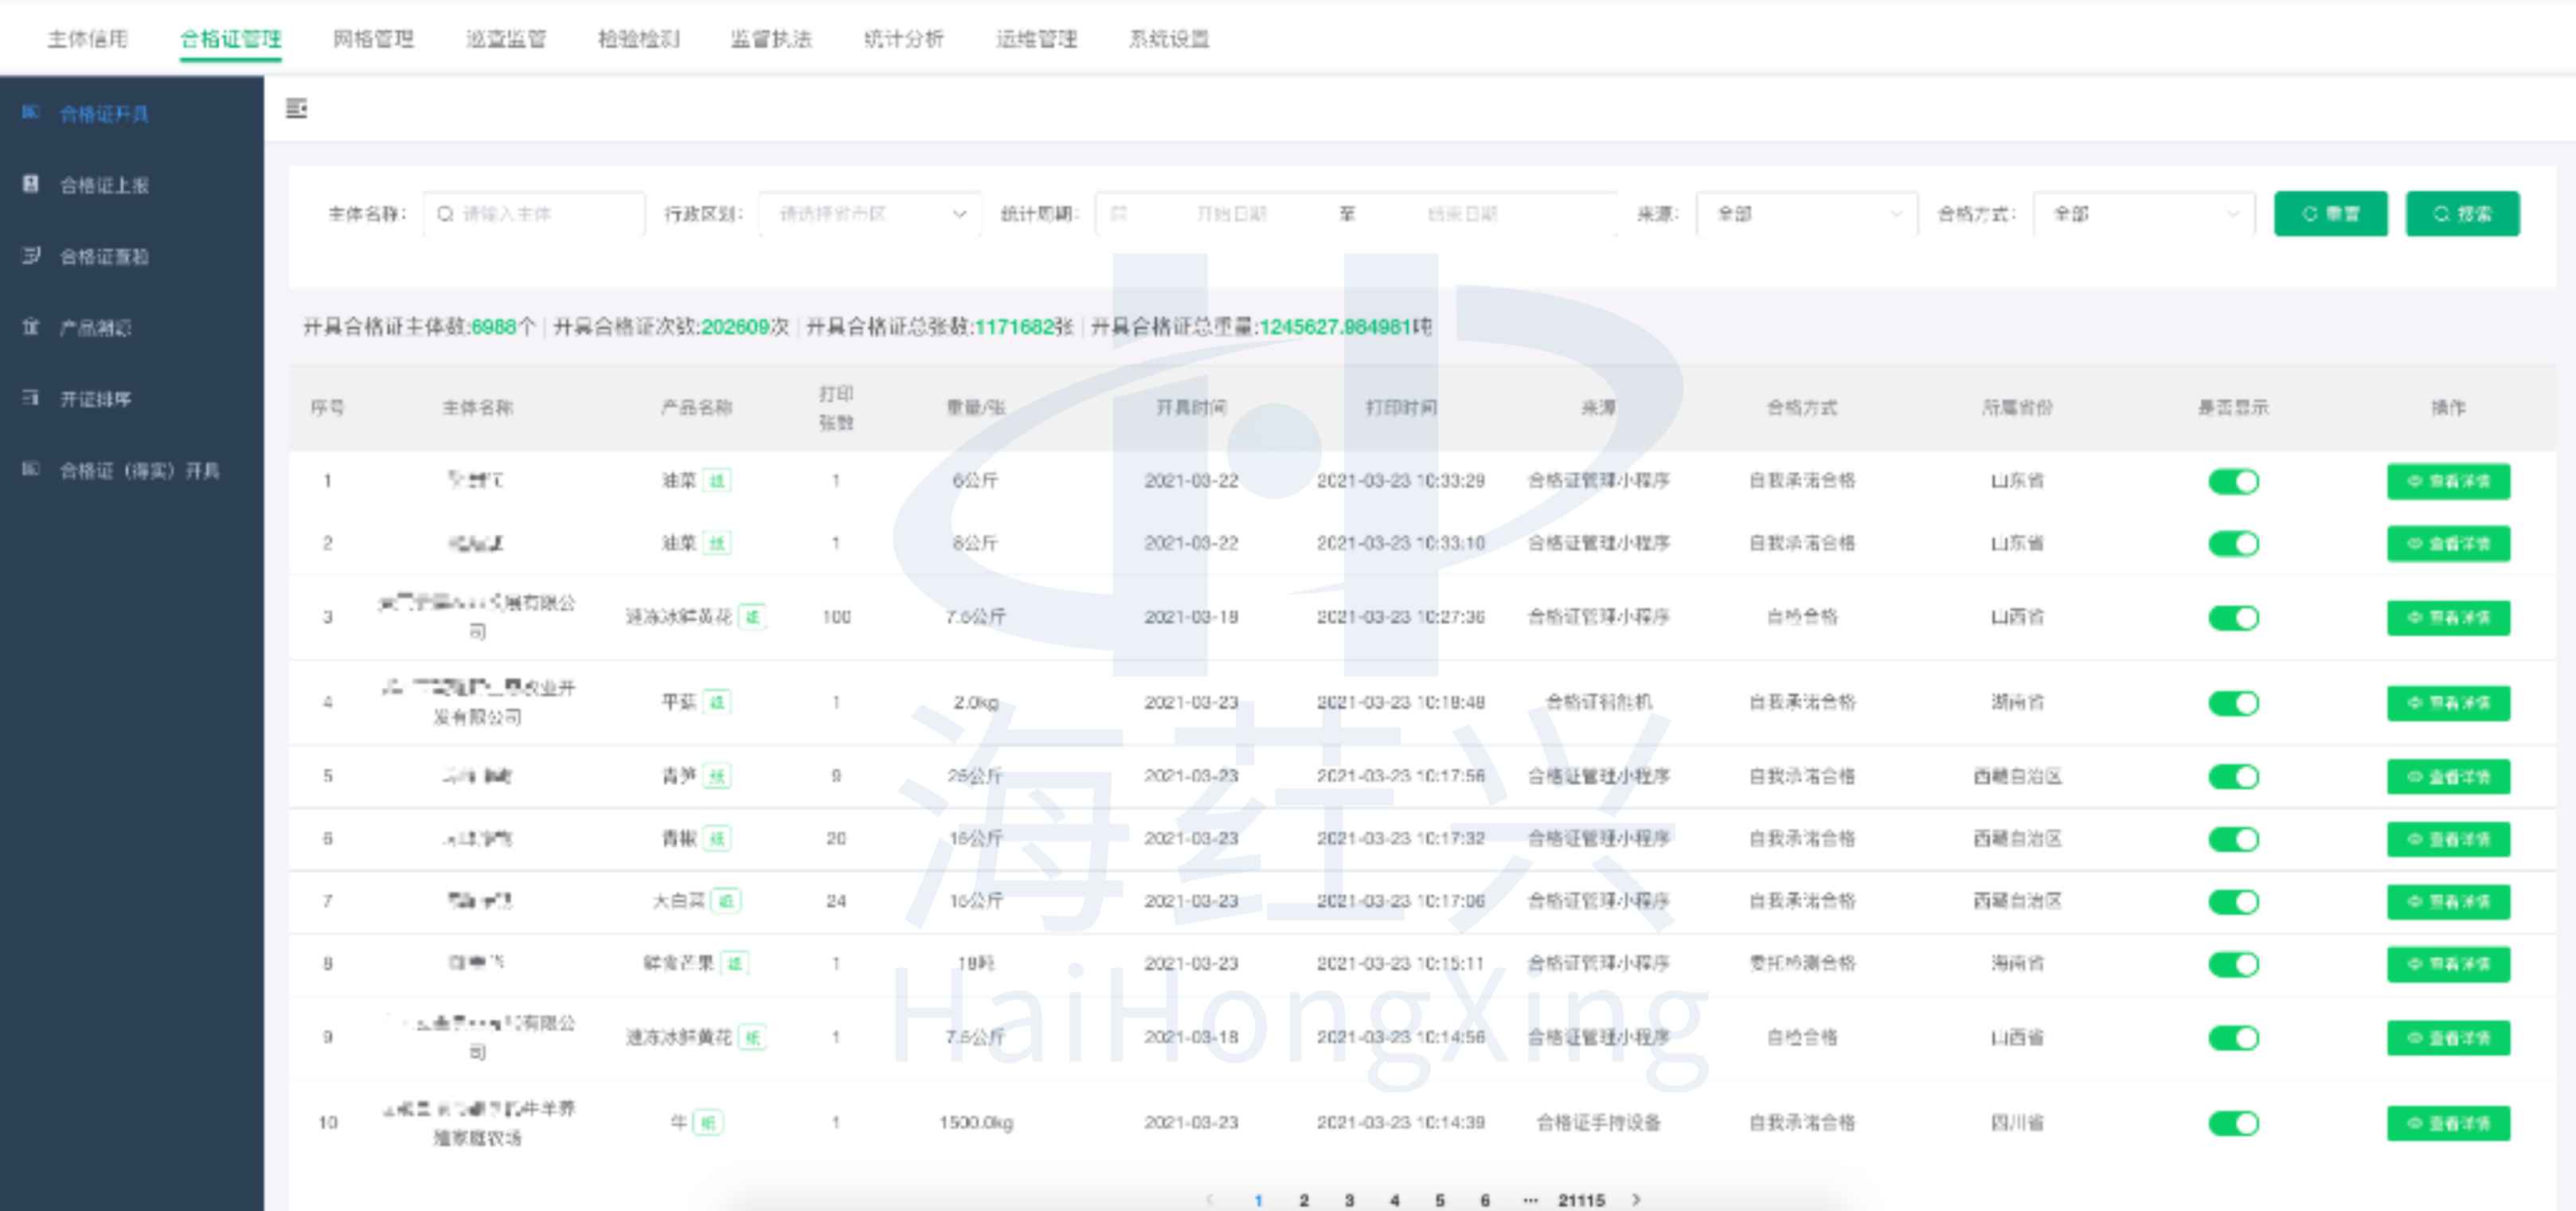Click the sidebar collapse hamburger icon
Viewport: 2576px width, 1211px height.
click(x=296, y=108)
